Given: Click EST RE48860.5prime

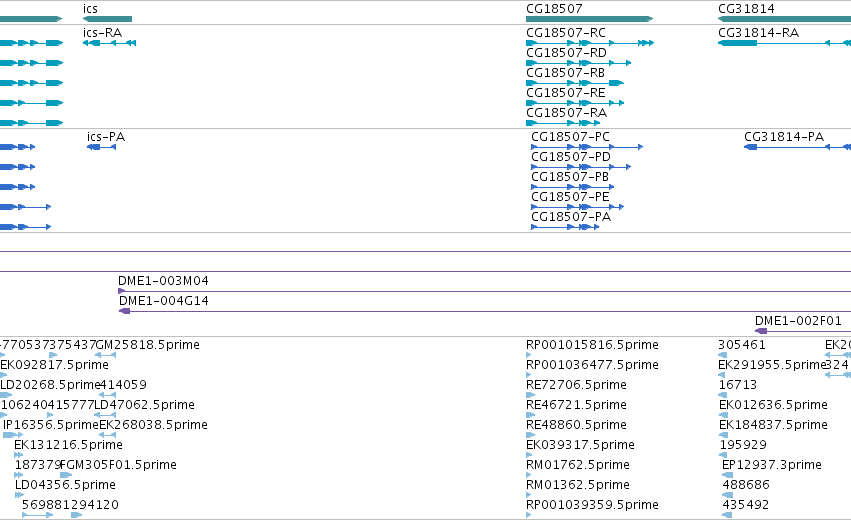Looking at the screenshot, I should point(576,425).
